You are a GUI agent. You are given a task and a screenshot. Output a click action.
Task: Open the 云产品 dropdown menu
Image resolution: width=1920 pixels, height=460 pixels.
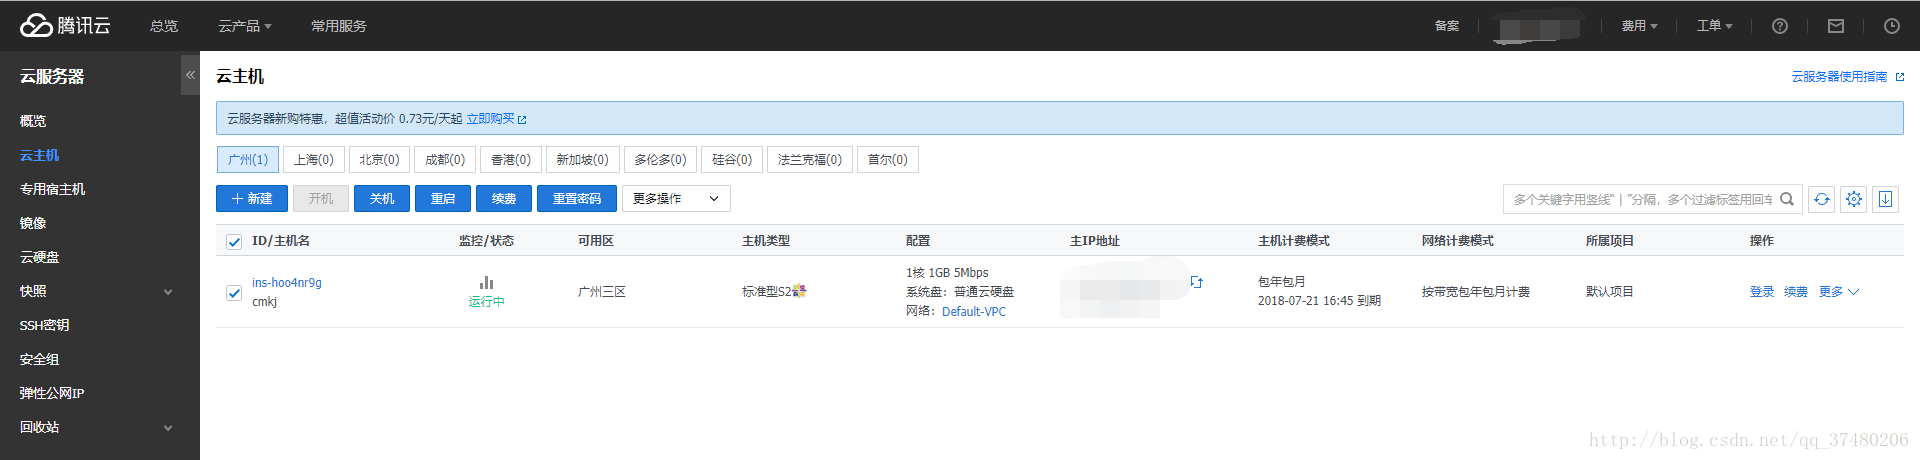coord(245,26)
